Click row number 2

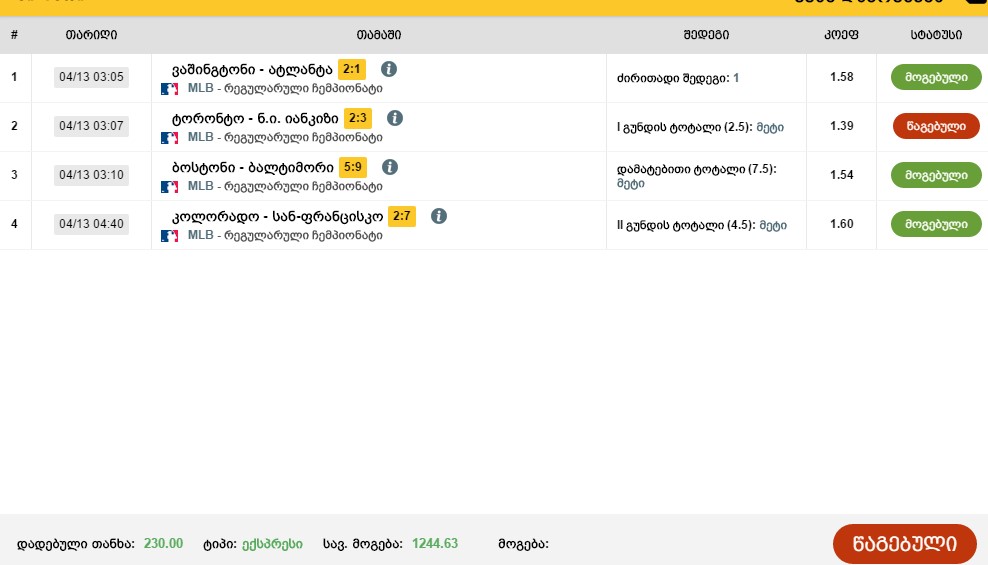pos(14,126)
